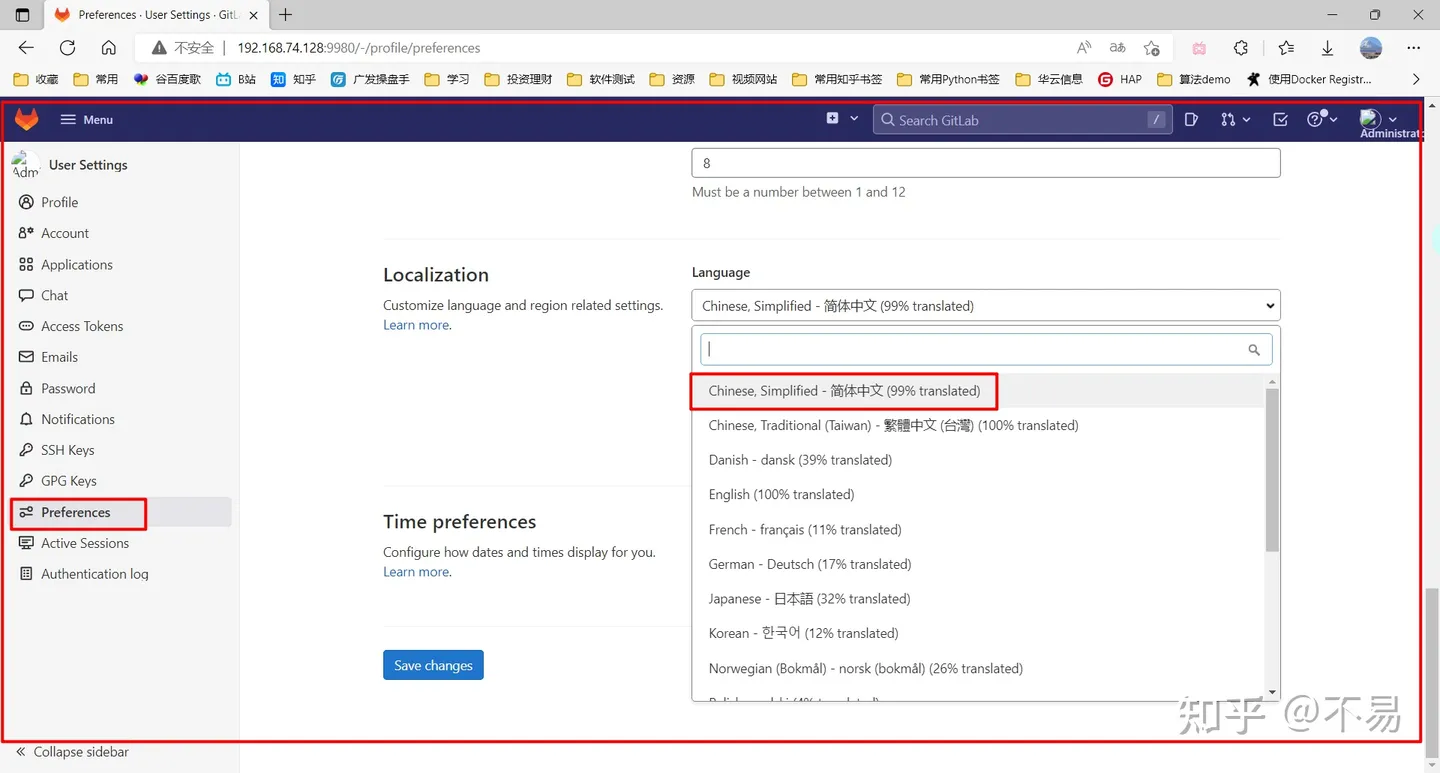Screen dimensions: 1440x773
Task: Click the Collapse sidebar control
Action: coord(72,752)
